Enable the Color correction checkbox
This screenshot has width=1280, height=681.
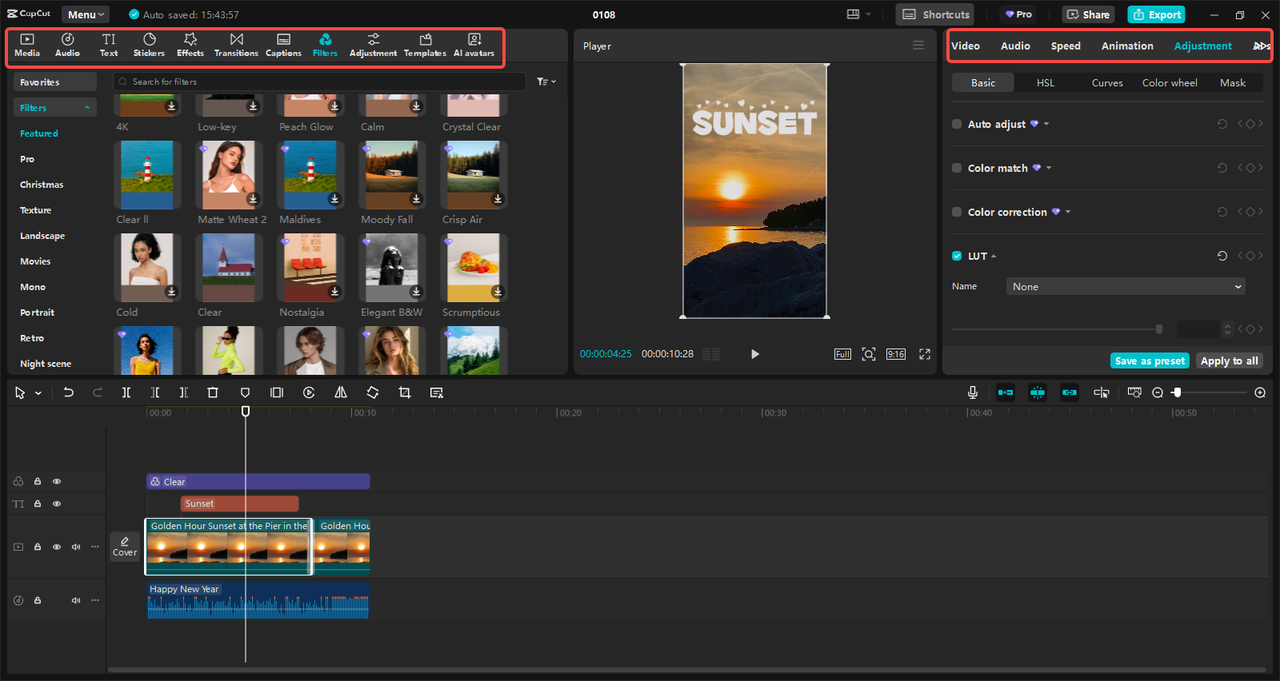pyautogui.click(x=957, y=212)
